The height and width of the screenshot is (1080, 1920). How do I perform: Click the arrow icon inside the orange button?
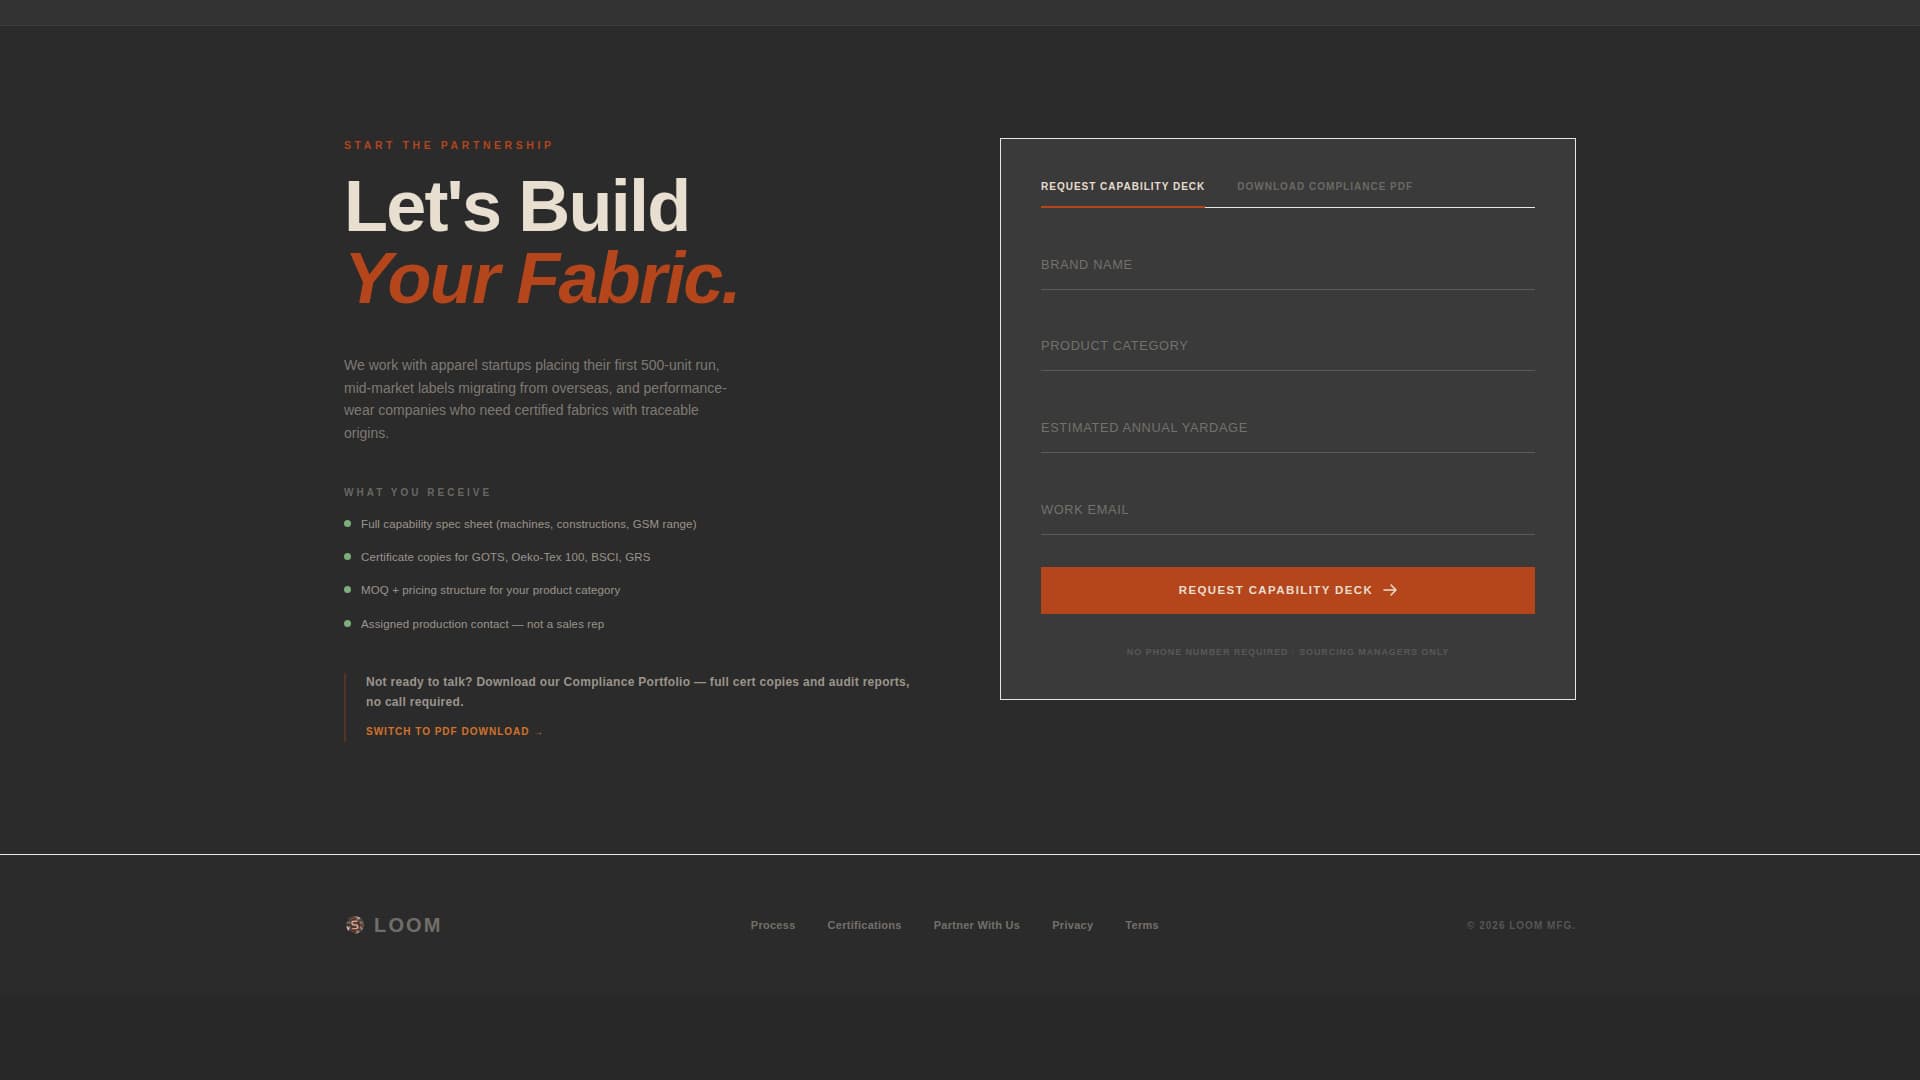click(x=1391, y=590)
